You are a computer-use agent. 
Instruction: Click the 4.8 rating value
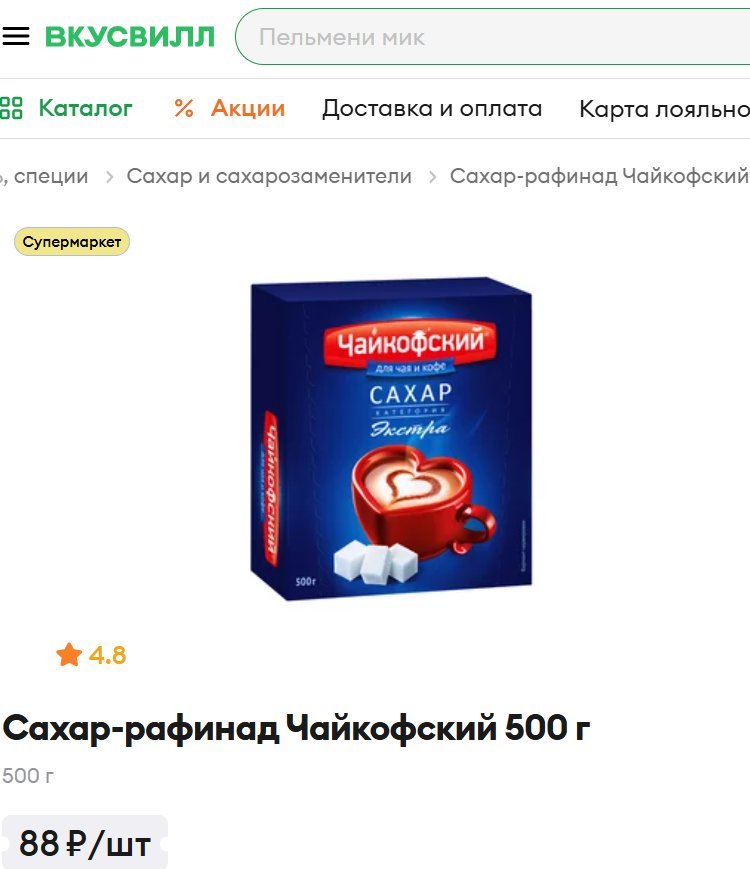point(108,656)
